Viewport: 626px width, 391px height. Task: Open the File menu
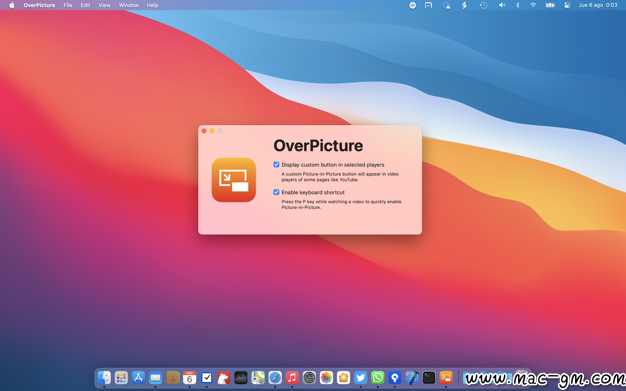[x=68, y=5]
